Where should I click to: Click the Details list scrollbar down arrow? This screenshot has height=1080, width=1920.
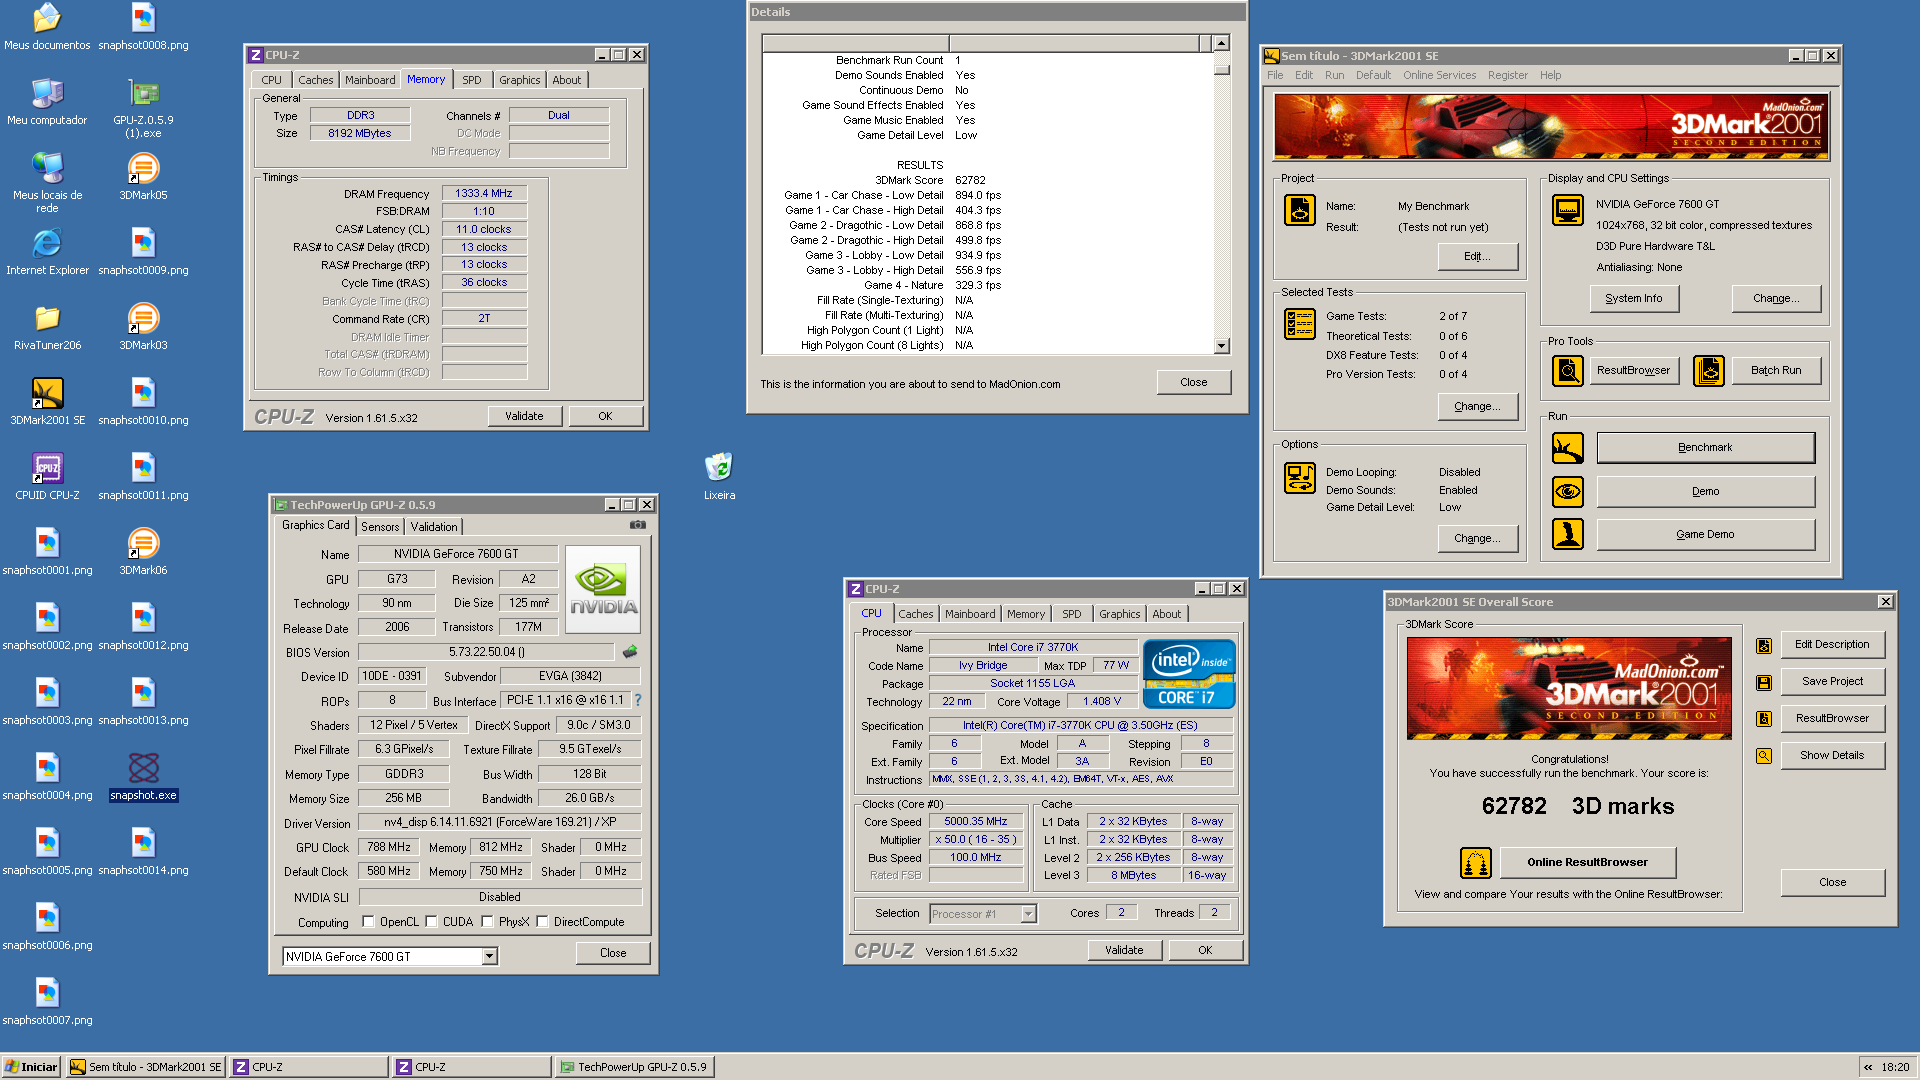1221,346
